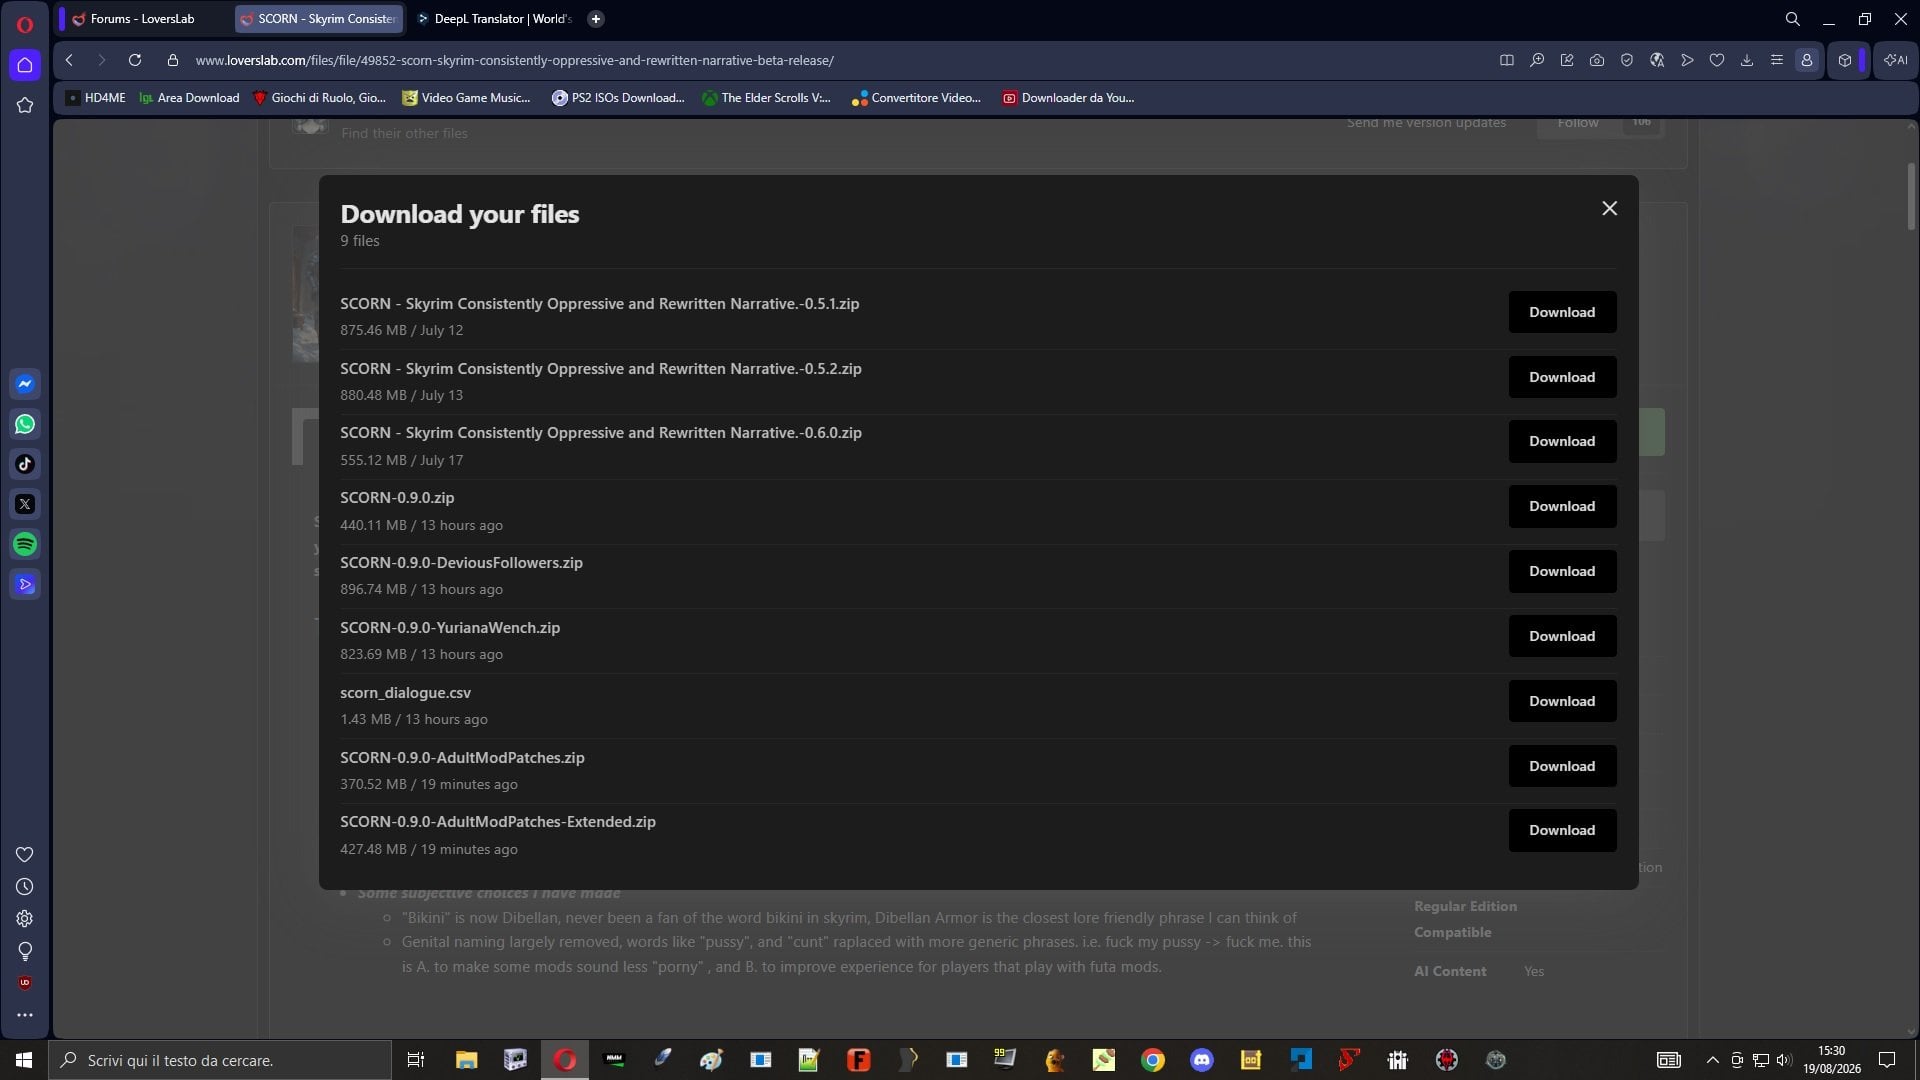Viewport: 1920px width, 1080px height.
Task: Open File Explorer from the taskbar
Action: click(466, 1060)
